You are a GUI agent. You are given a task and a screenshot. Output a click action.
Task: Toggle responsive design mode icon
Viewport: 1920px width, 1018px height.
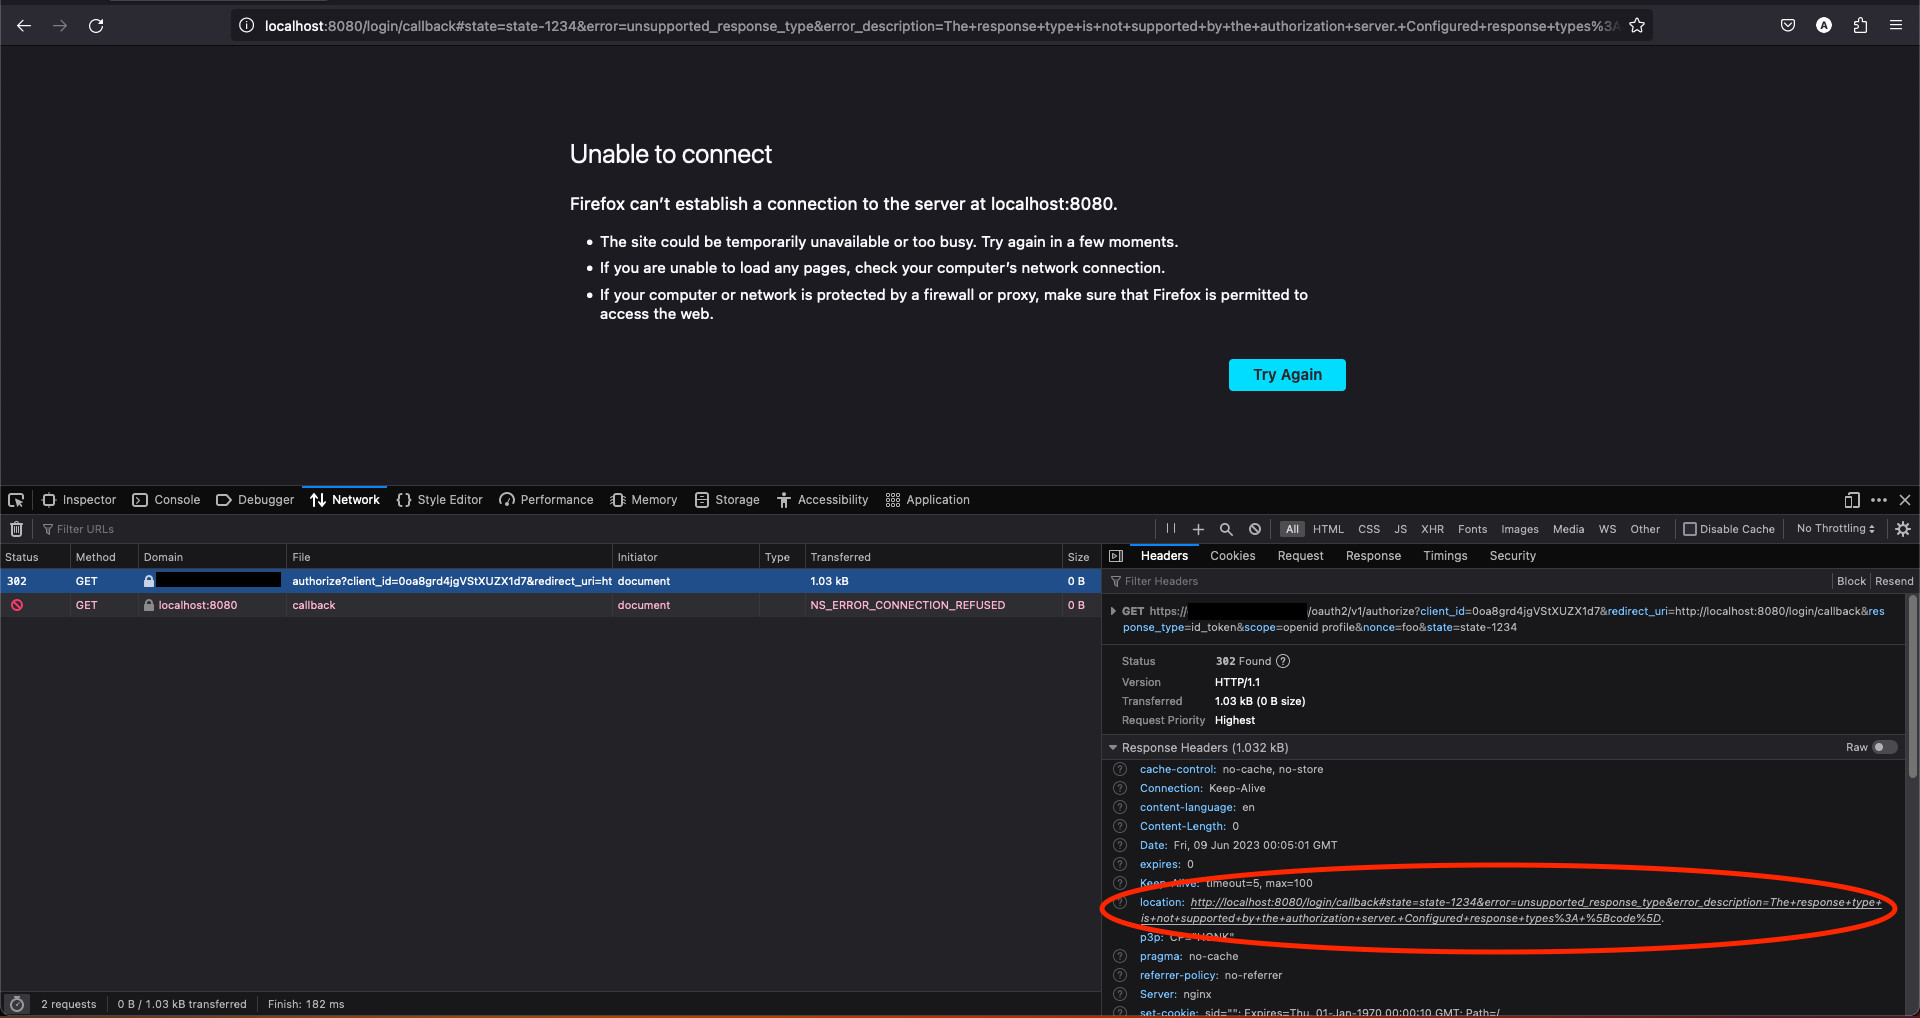pos(1851,500)
